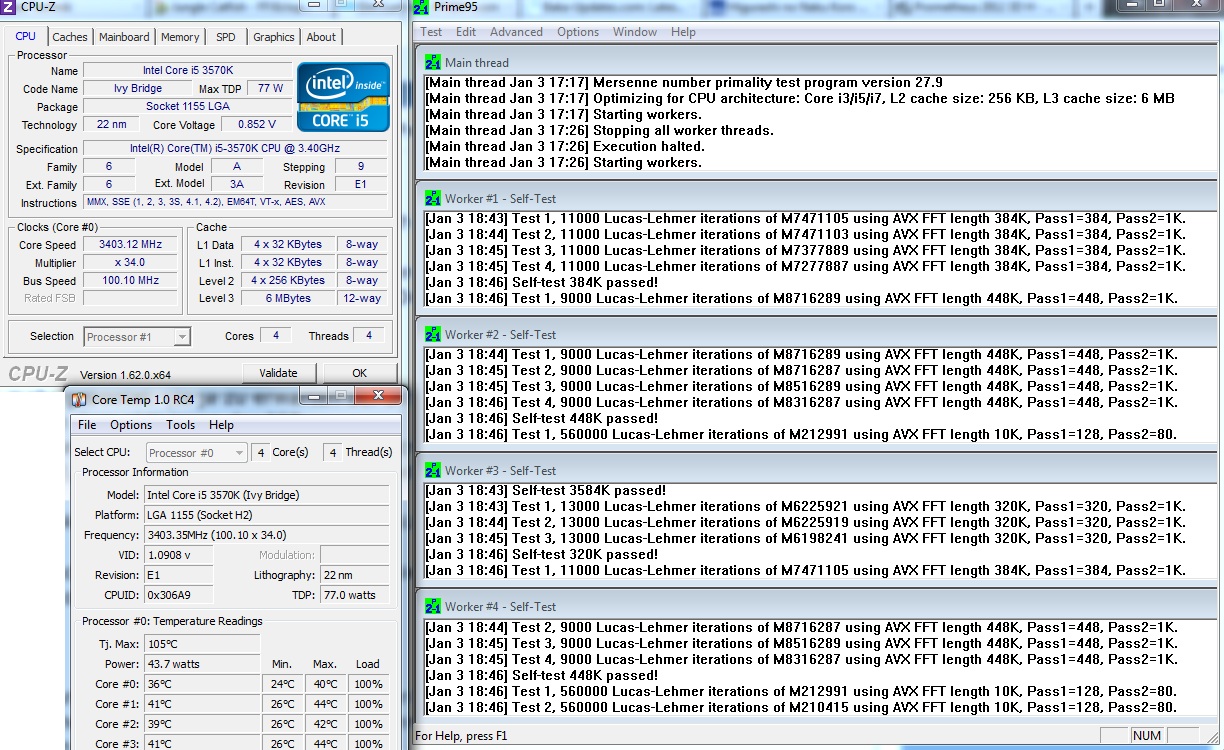Screen dimensions: 1224x750
Task: Click the CPUID value 0x306A9
Action: tap(179, 595)
